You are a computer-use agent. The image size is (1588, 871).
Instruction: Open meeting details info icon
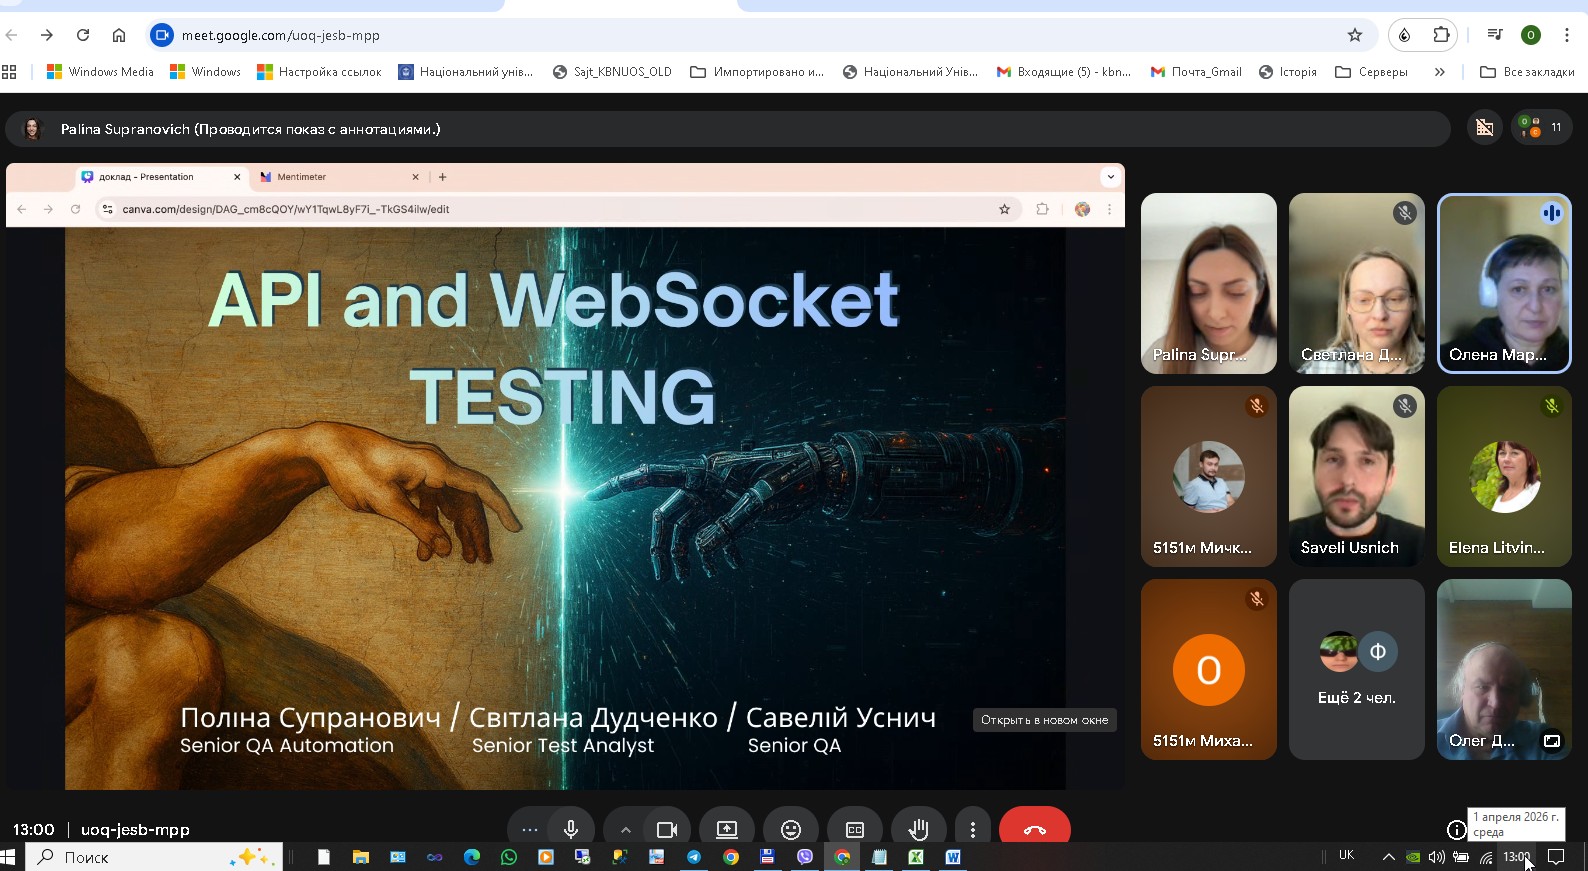pos(1456,829)
